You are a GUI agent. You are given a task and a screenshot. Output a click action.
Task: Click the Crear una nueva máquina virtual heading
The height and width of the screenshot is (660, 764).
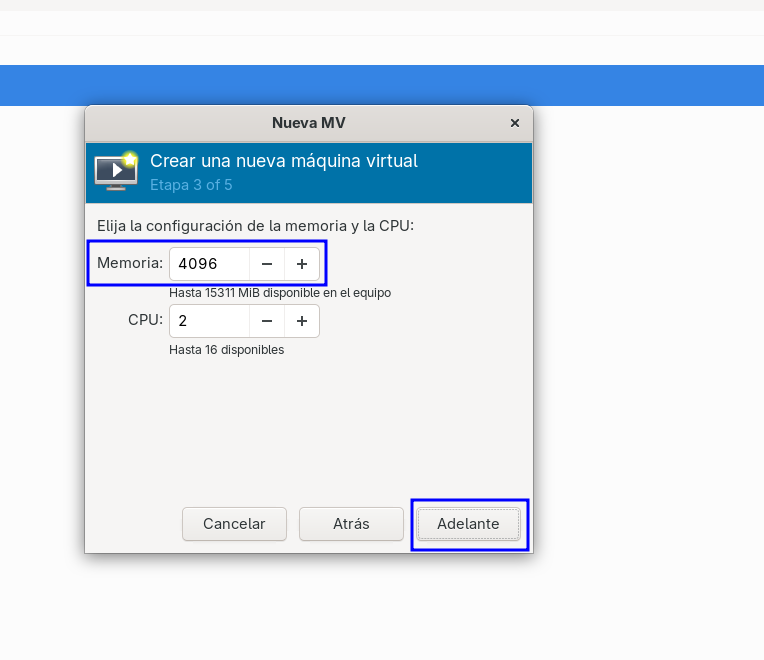[x=284, y=161]
